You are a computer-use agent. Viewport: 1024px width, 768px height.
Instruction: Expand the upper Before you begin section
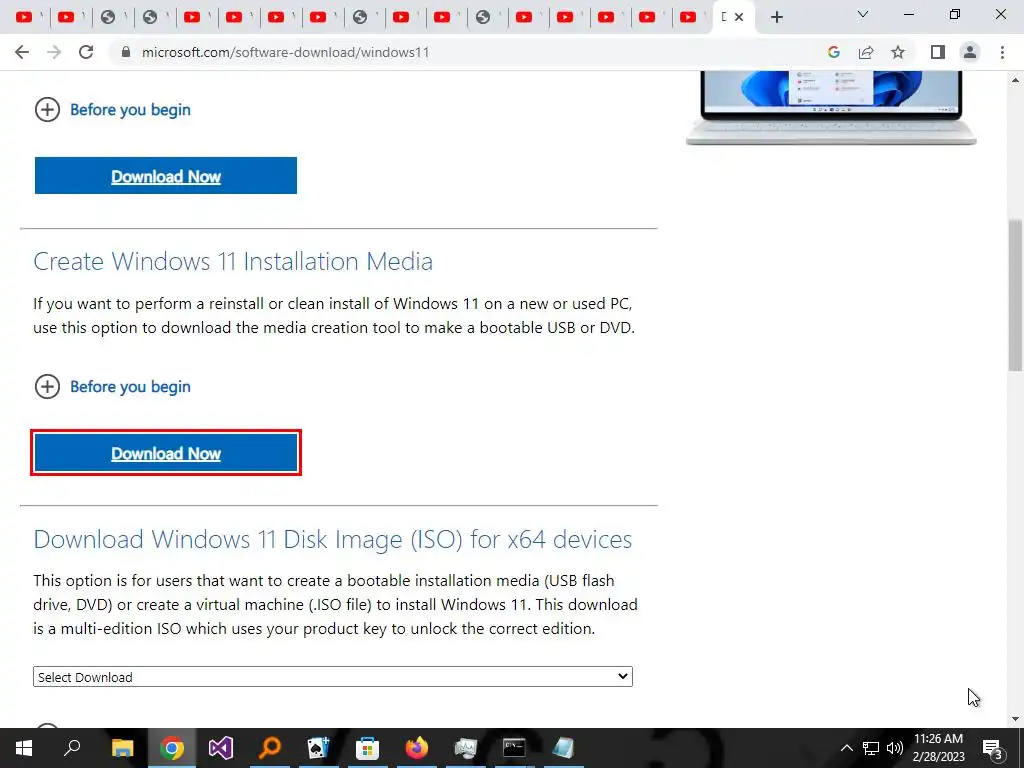click(x=112, y=110)
